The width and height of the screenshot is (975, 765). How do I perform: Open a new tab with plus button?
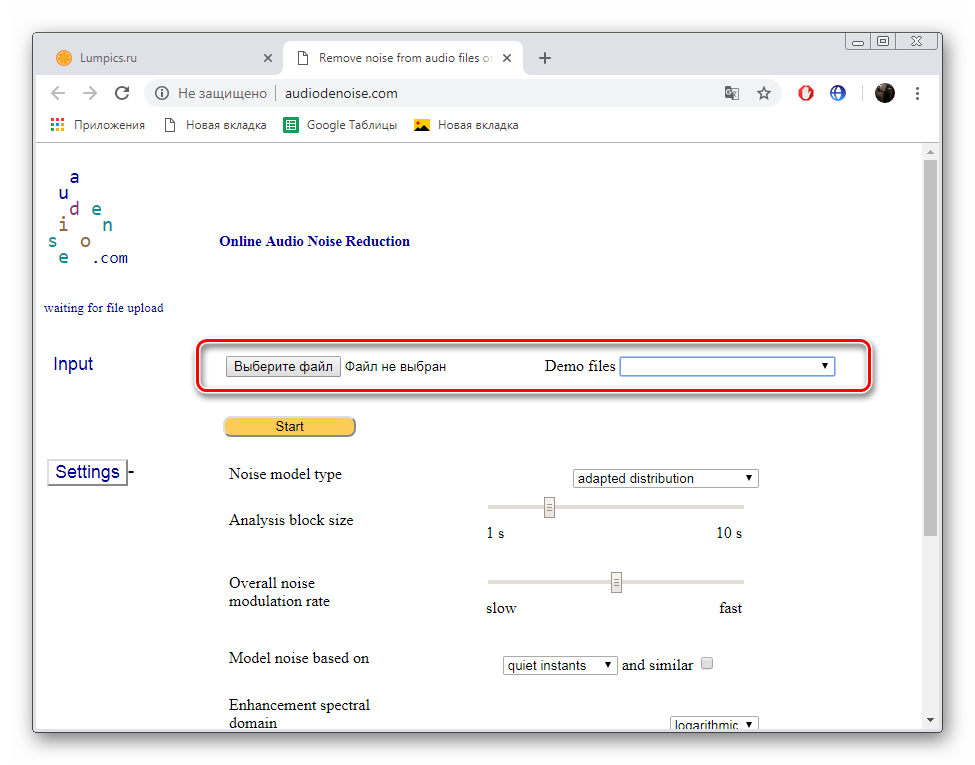click(545, 58)
